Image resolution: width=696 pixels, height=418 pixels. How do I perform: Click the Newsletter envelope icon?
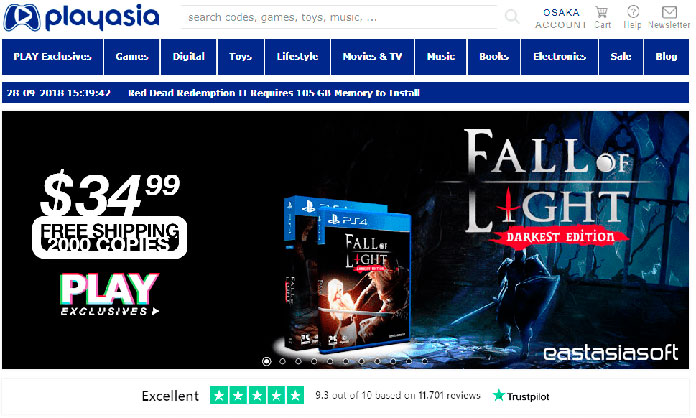pos(669,12)
